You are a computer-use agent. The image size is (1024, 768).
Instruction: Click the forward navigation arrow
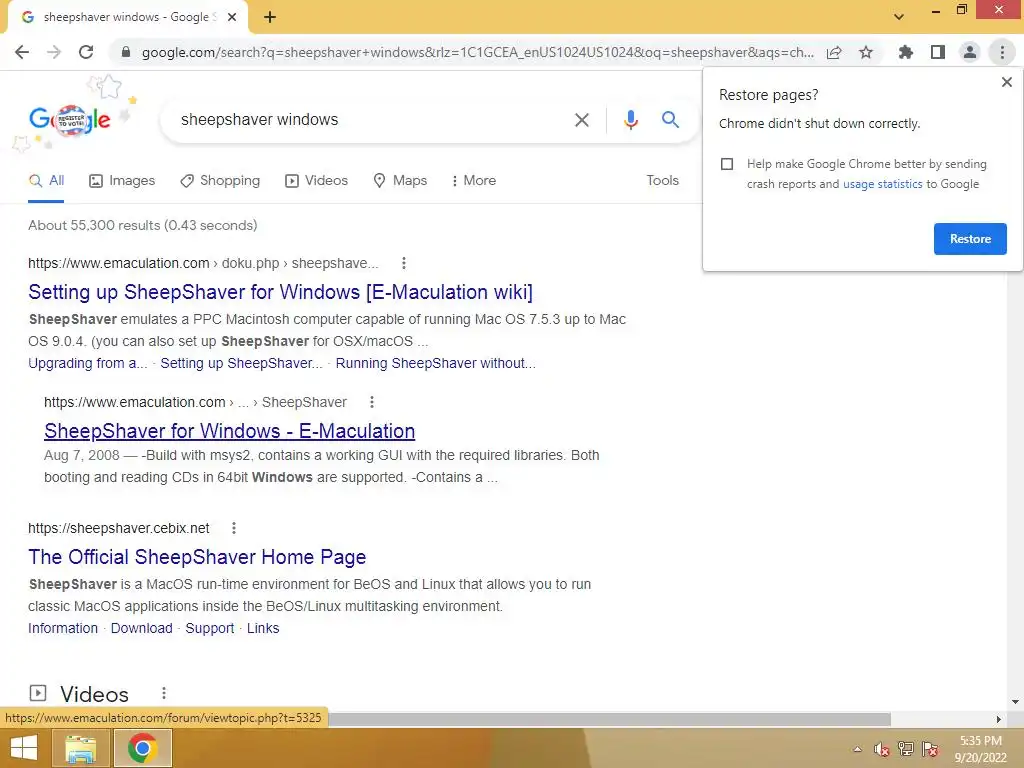[54, 52]
